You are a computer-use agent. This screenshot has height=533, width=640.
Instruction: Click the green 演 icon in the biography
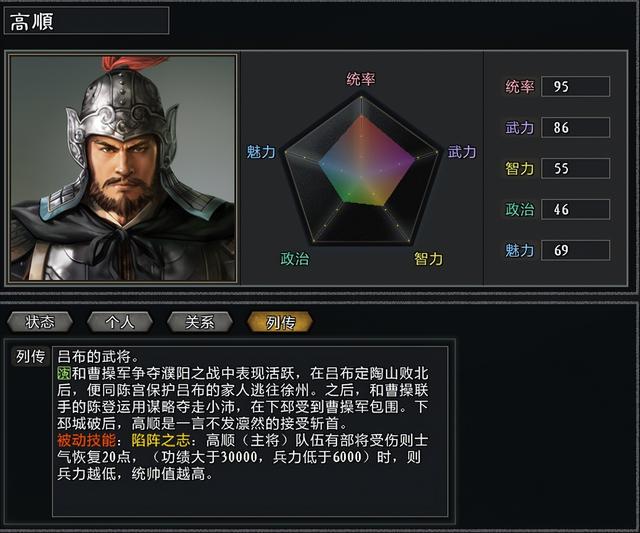click(x=64, y=372)
